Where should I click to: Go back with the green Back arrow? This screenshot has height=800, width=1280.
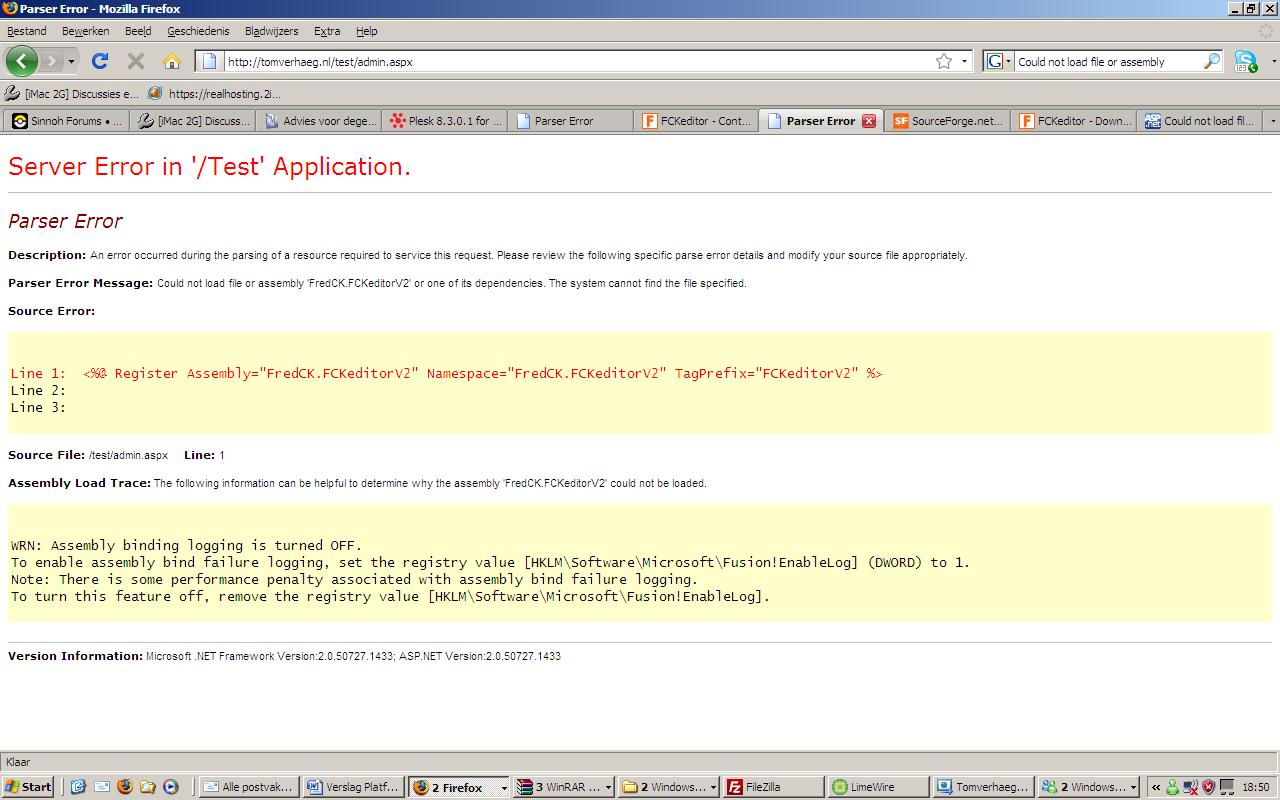pos(22,61)
